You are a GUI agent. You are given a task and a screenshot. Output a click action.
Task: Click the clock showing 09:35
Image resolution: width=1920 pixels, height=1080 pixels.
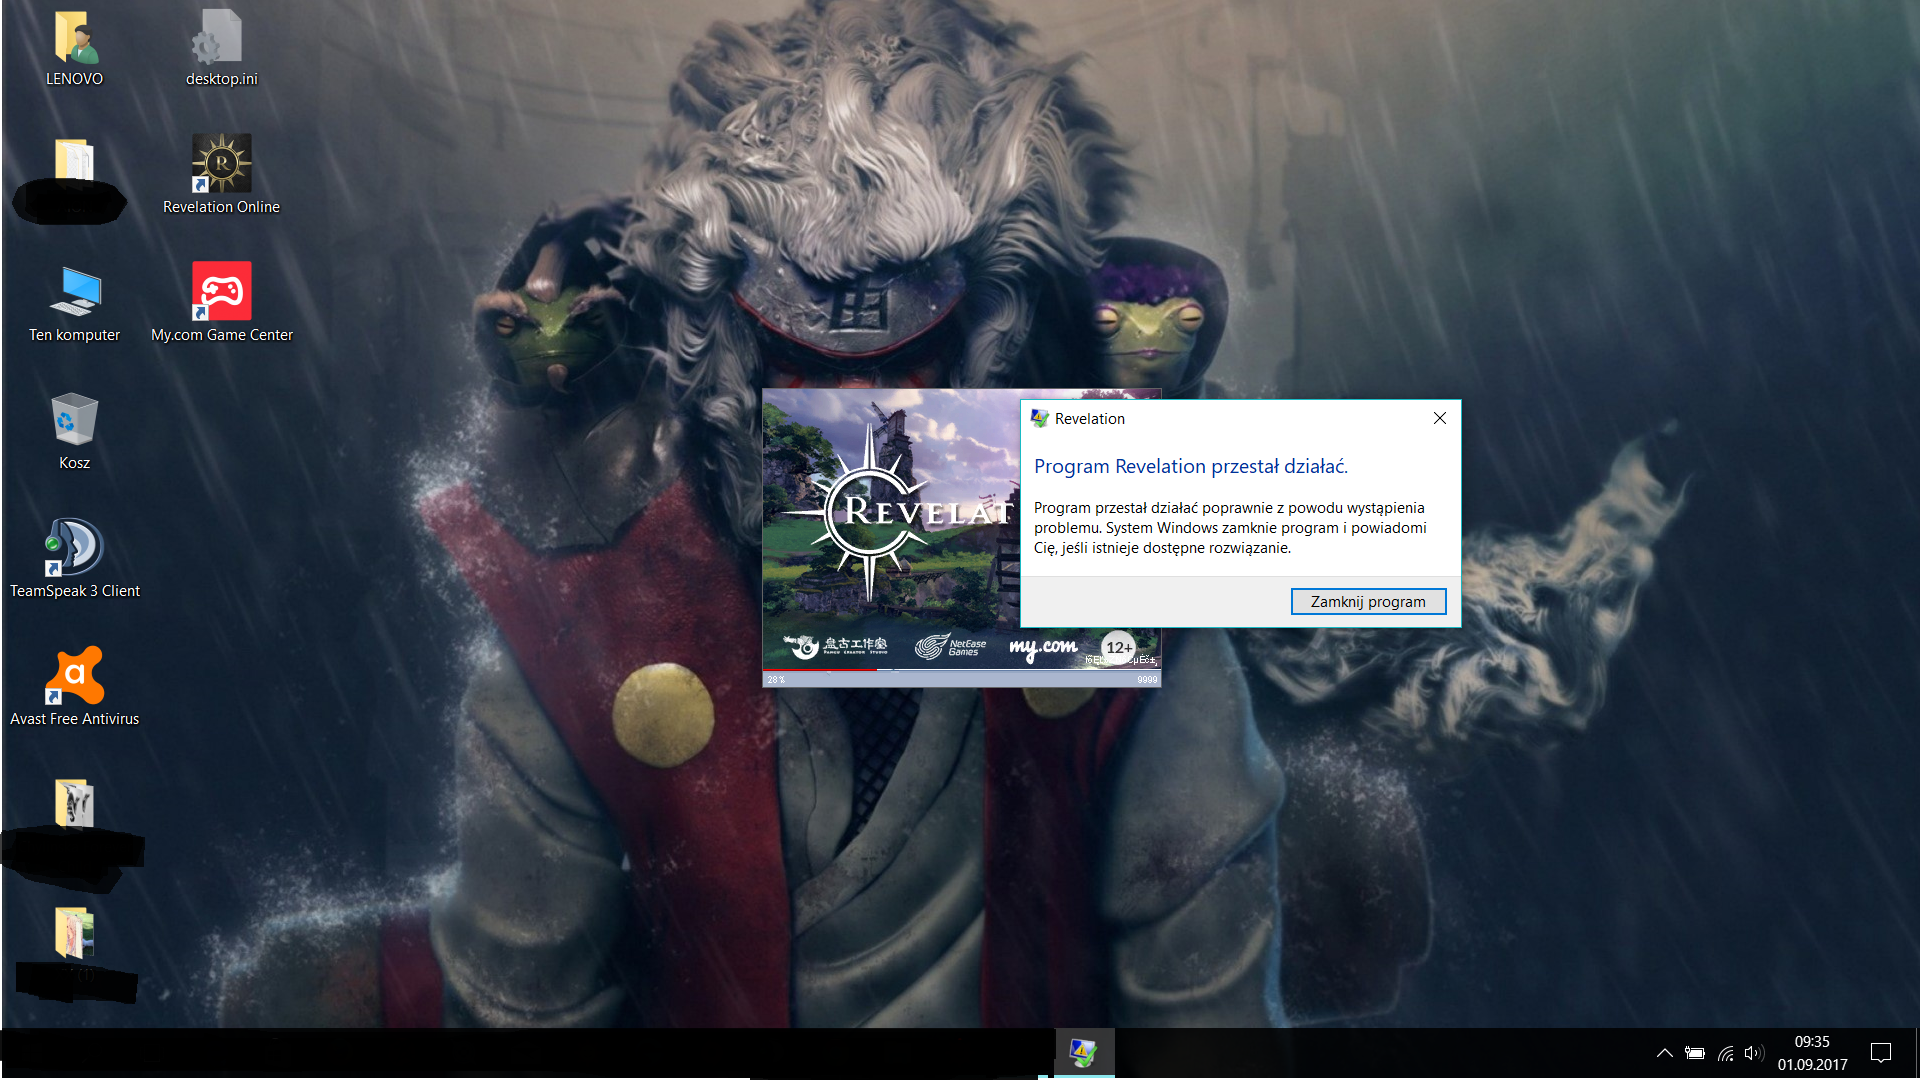tap(1812, 1052)
